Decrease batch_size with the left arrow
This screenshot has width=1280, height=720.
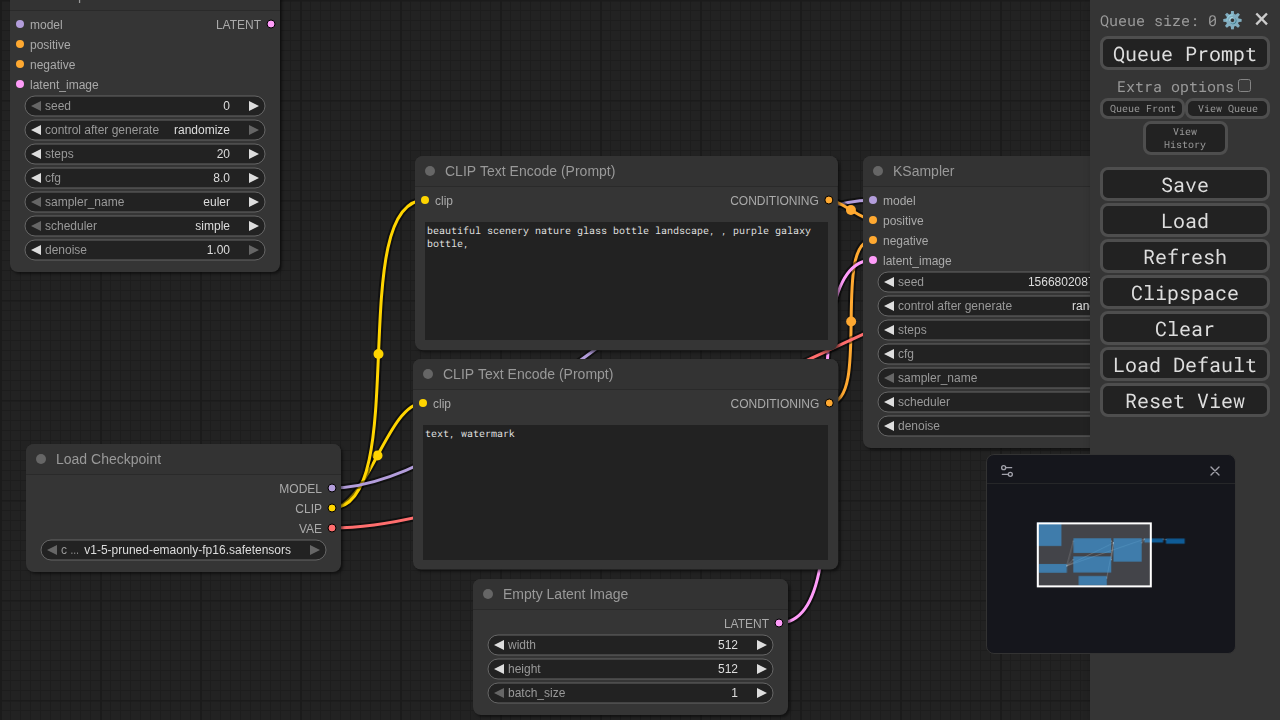tap(499, 693)
